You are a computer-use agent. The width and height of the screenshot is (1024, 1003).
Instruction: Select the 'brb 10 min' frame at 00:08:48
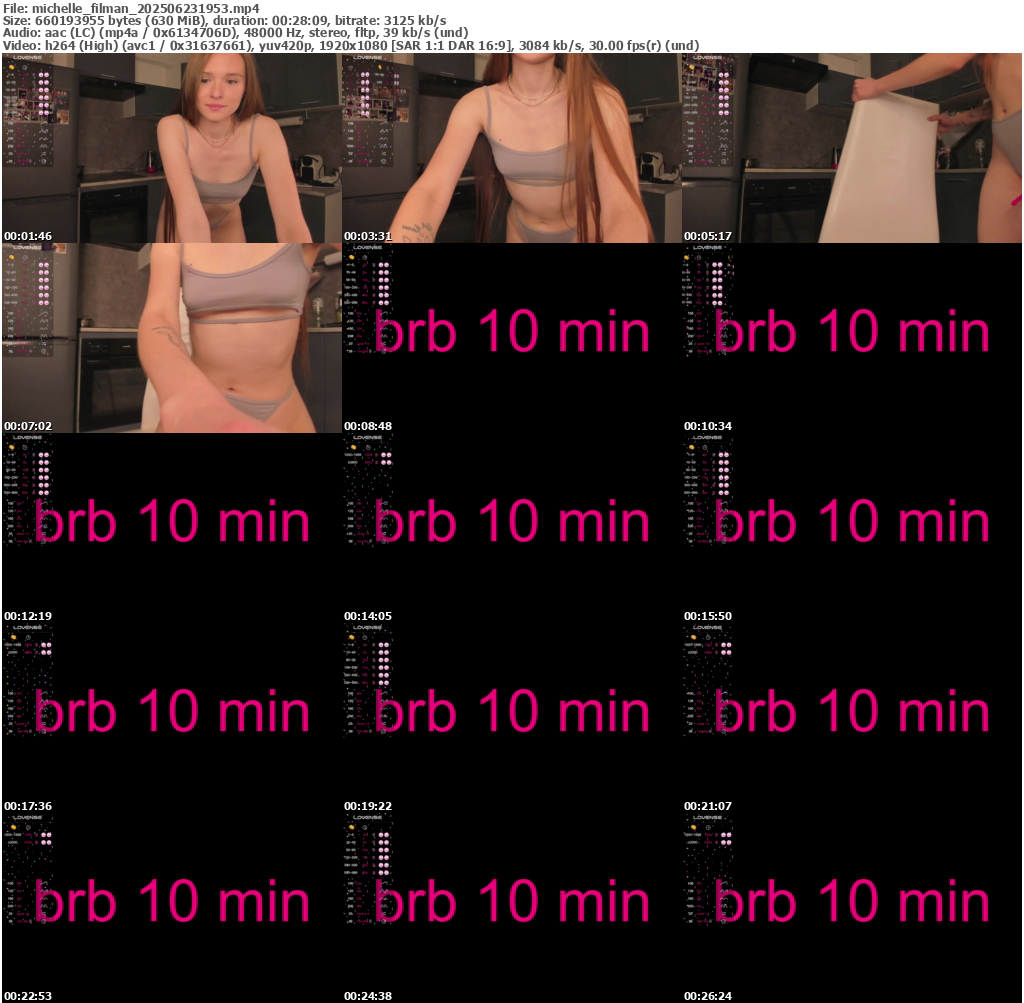tap(512, 338)
